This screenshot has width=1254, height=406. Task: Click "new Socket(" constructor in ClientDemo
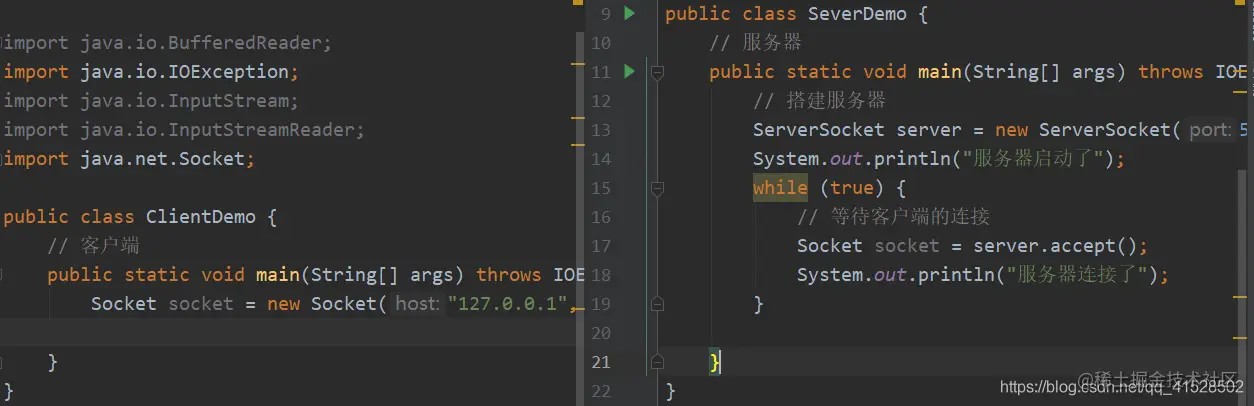(327, 304)
